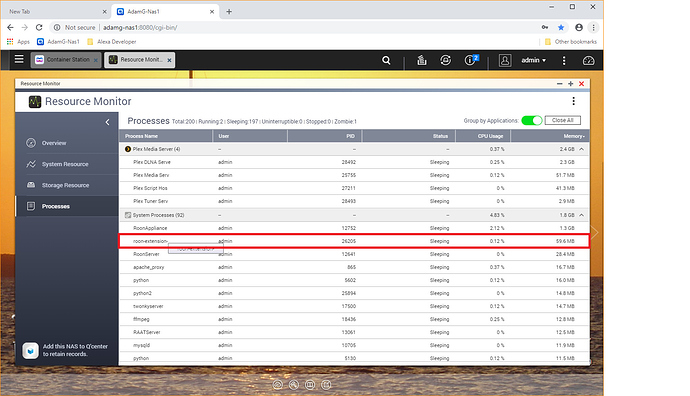The image size is (690, 396).
Task: Open the event notifications info icon
Action: 470,60
